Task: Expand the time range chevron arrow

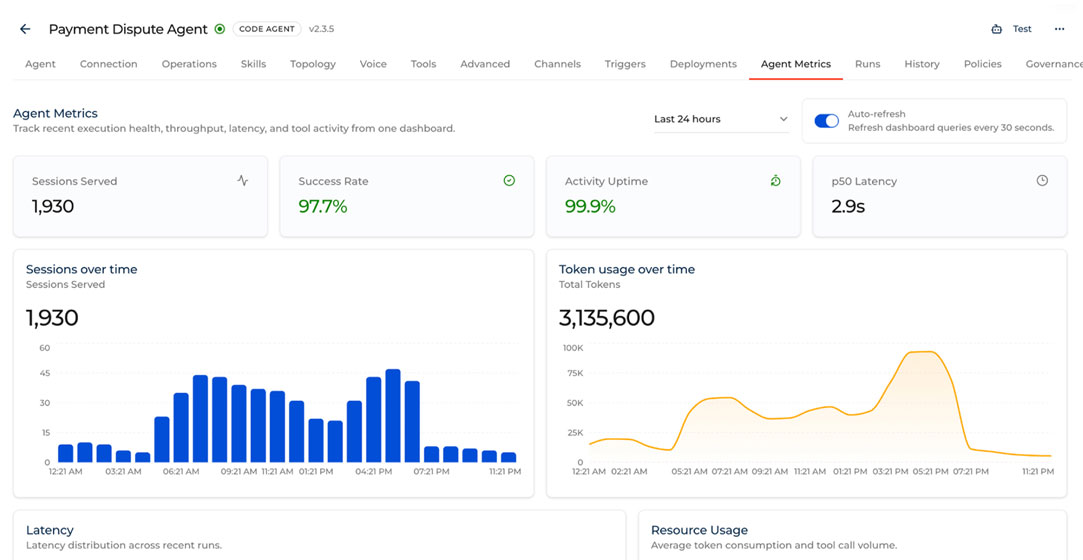Action: [783, 119]
